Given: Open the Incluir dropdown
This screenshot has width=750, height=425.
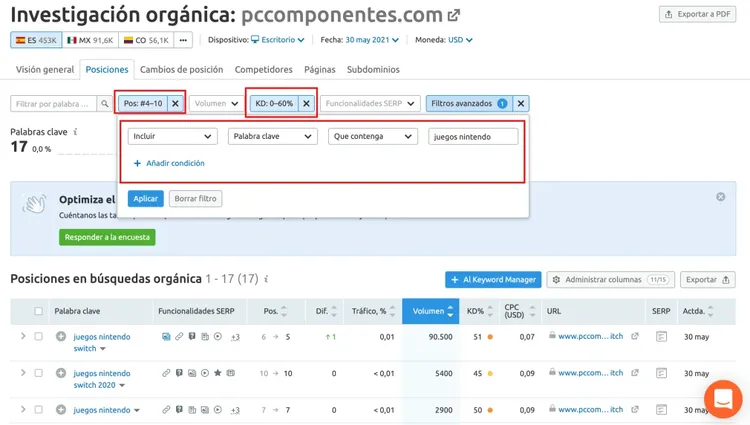Looking at the screenshot, I should click(172, 136).
